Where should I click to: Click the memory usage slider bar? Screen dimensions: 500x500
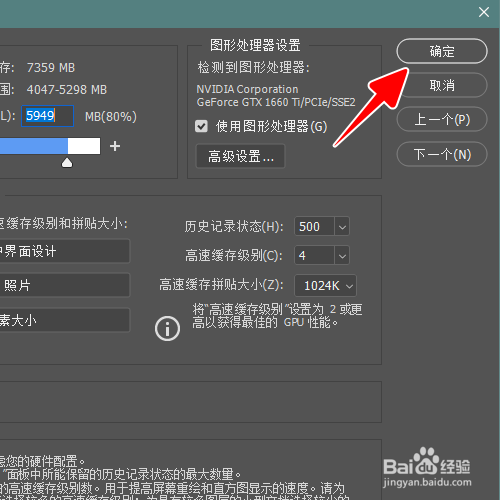(x=50, y=146)
